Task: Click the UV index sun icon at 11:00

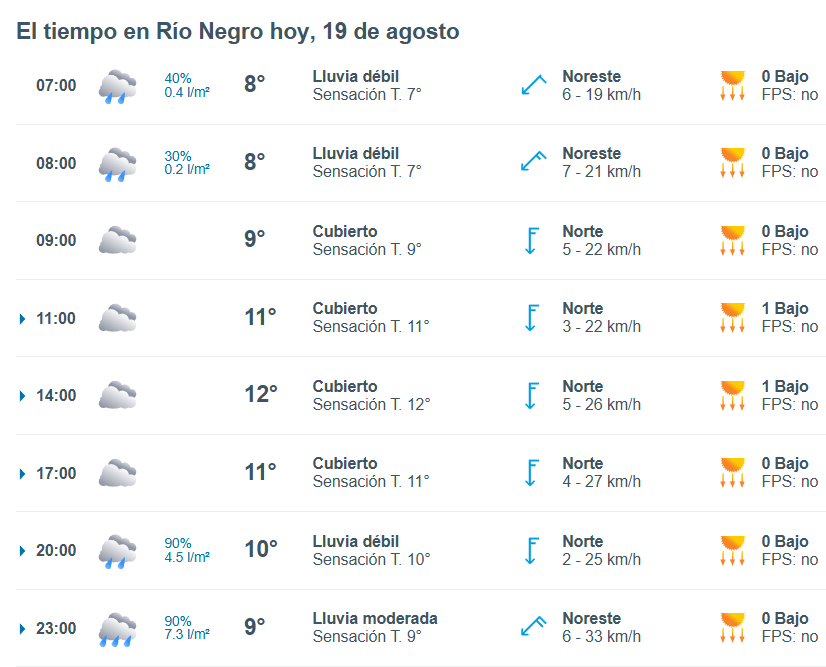Action: (732, 317)
